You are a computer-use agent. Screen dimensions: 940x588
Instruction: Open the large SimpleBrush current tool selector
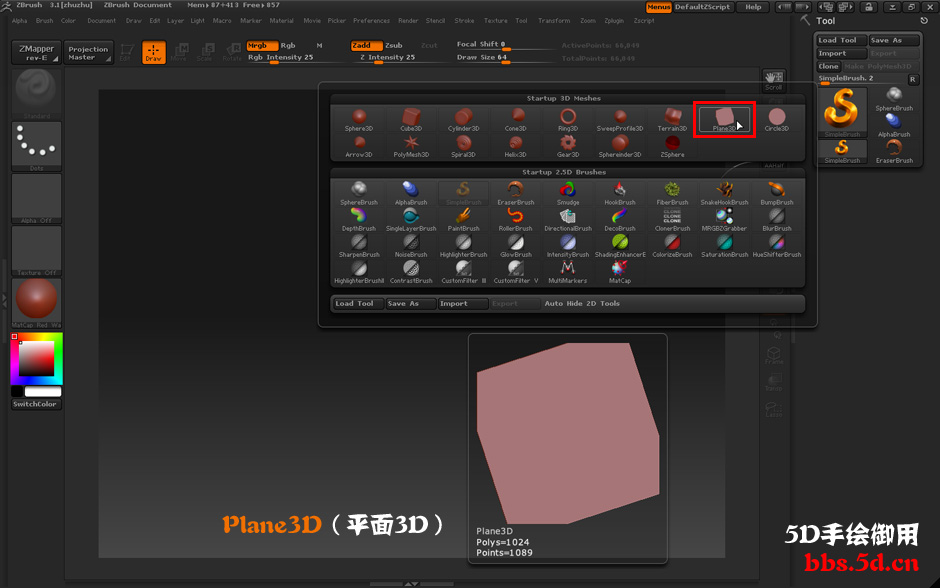click(842, 112)
